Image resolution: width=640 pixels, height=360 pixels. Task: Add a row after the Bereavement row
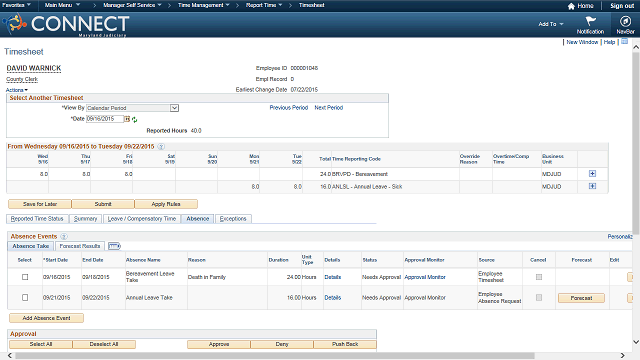point(592,173)
